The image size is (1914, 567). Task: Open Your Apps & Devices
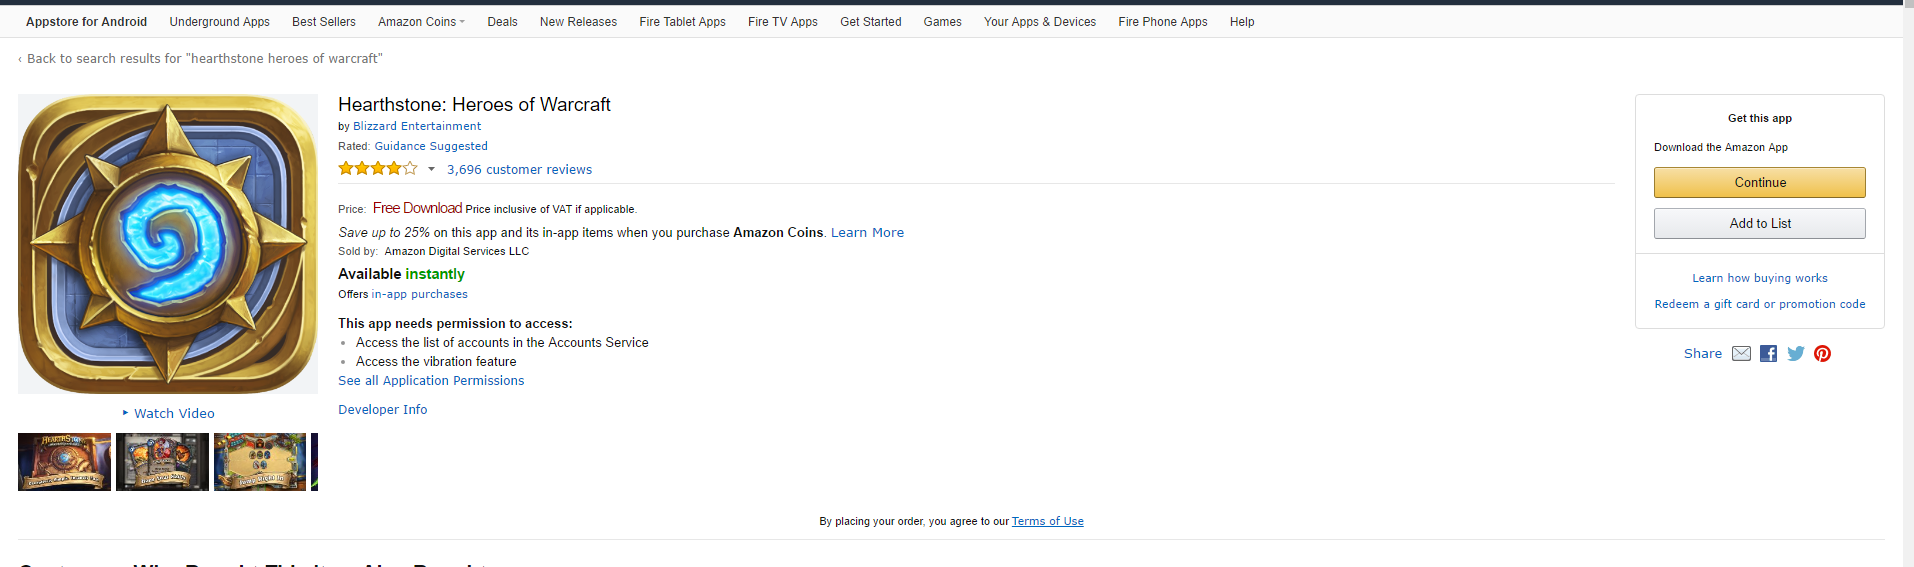(1039, 21)
